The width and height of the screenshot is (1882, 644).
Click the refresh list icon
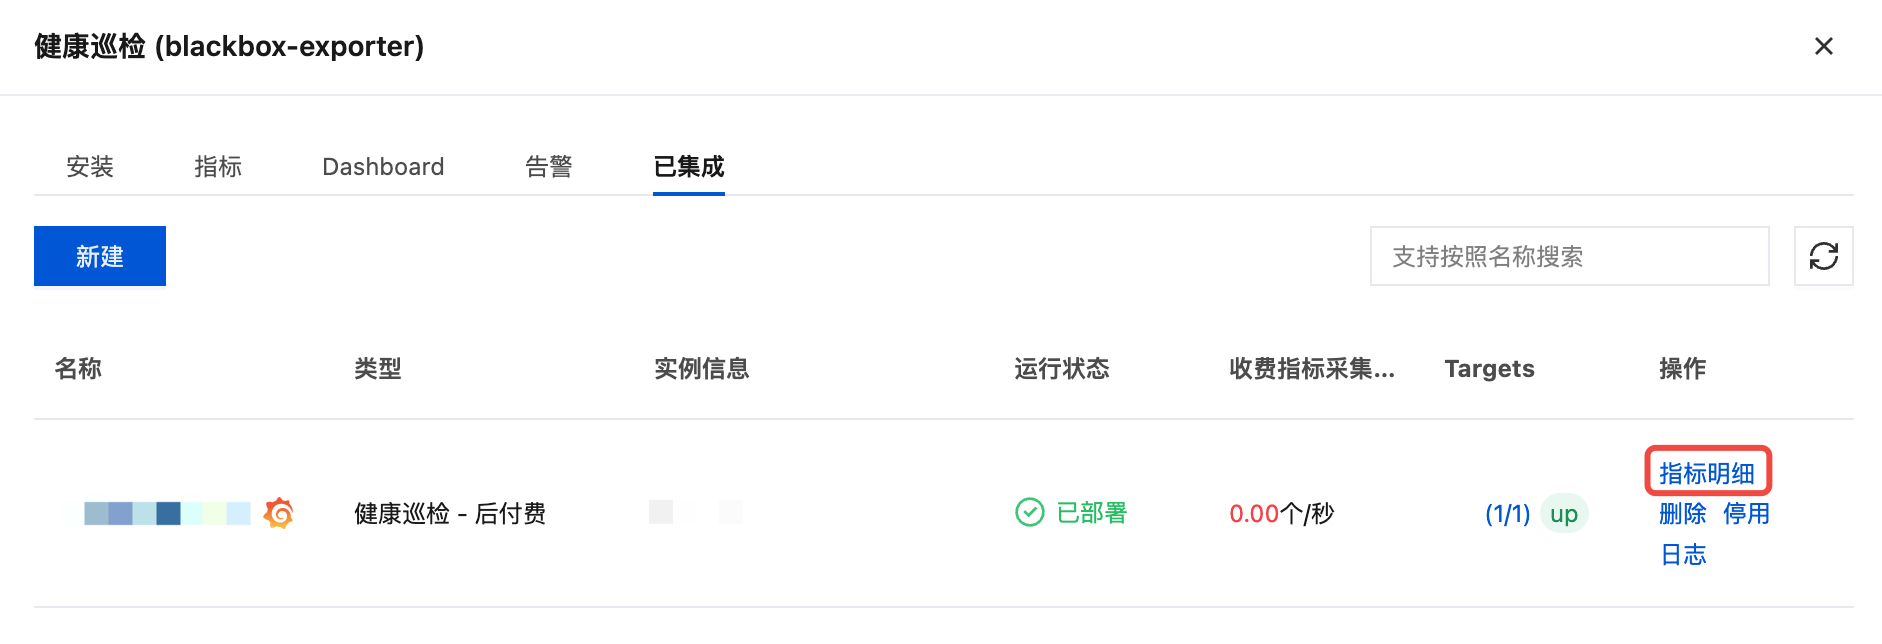pyautogui.click(x=1823, y=256)
